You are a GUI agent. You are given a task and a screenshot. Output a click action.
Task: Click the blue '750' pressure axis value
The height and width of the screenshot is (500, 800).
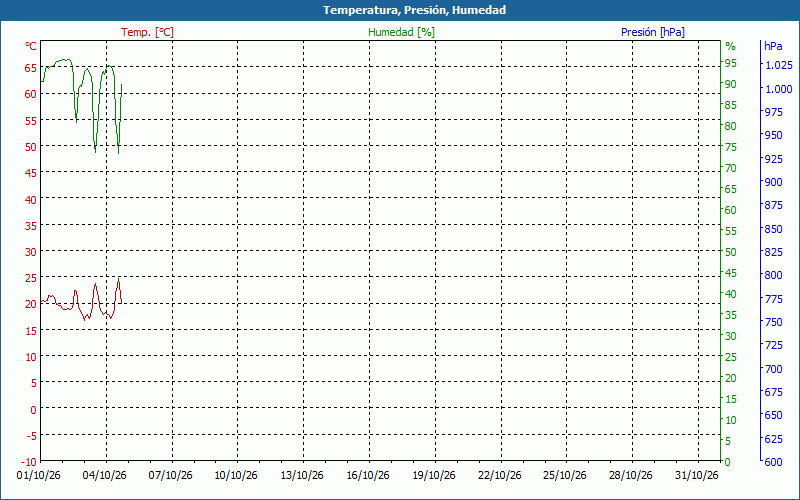point(773,322)
